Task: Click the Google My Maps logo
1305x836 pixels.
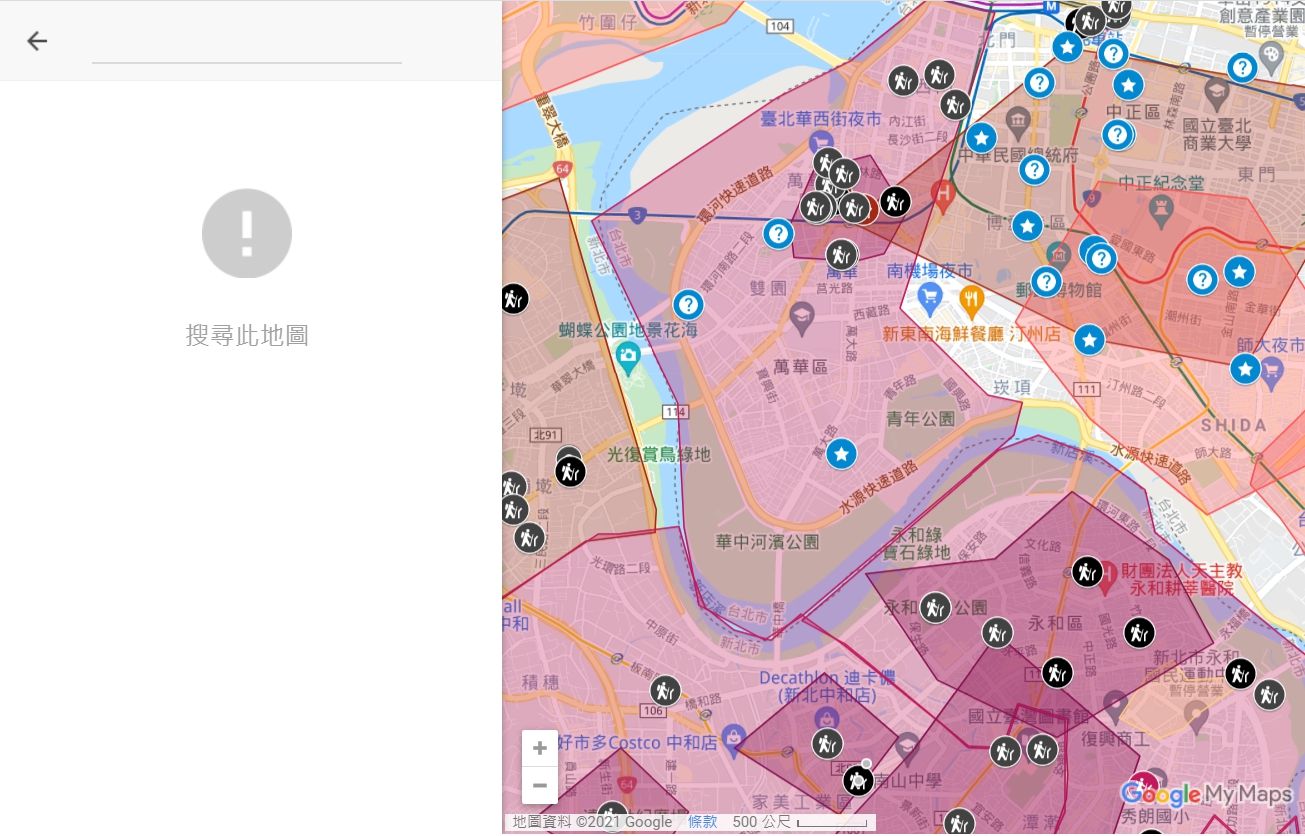Action: (1206, 795)
